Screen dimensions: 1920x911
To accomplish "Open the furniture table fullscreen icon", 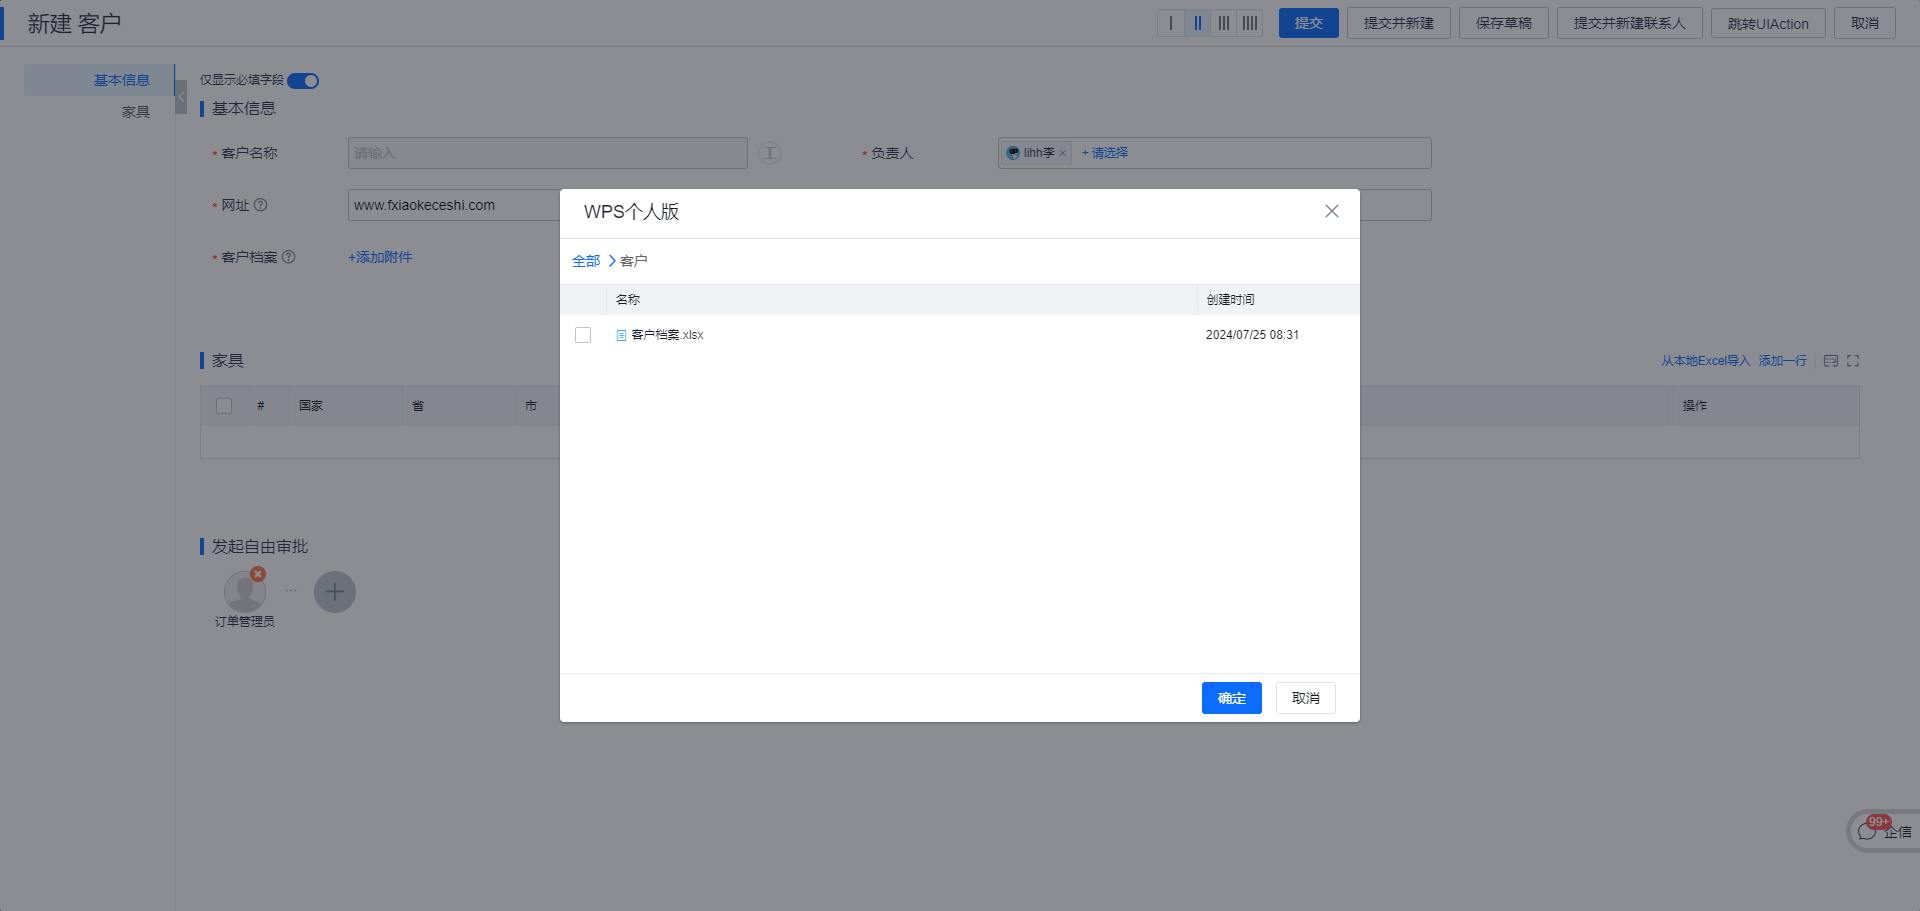I will (1854, 361).
